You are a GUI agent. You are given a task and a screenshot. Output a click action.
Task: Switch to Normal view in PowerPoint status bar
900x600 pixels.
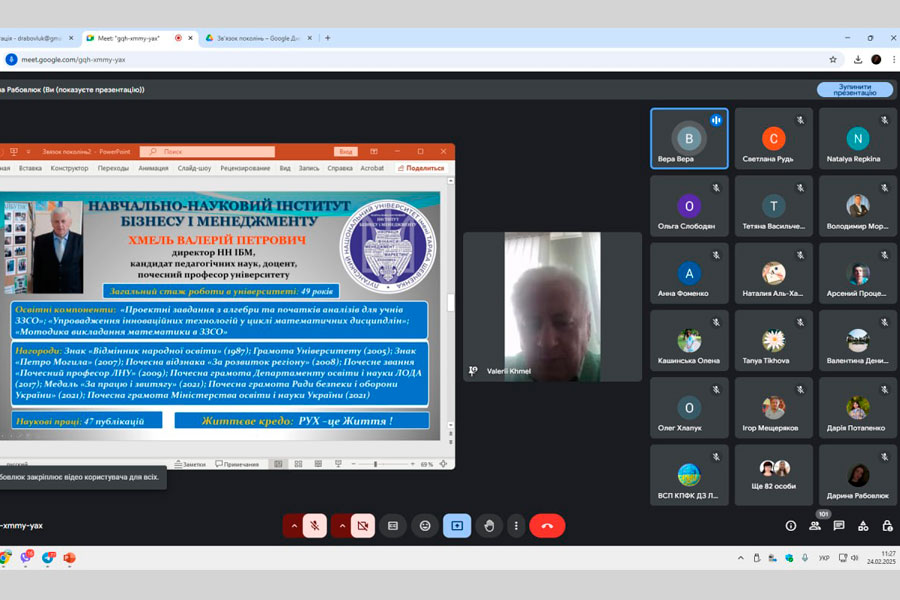click(278, 464)
